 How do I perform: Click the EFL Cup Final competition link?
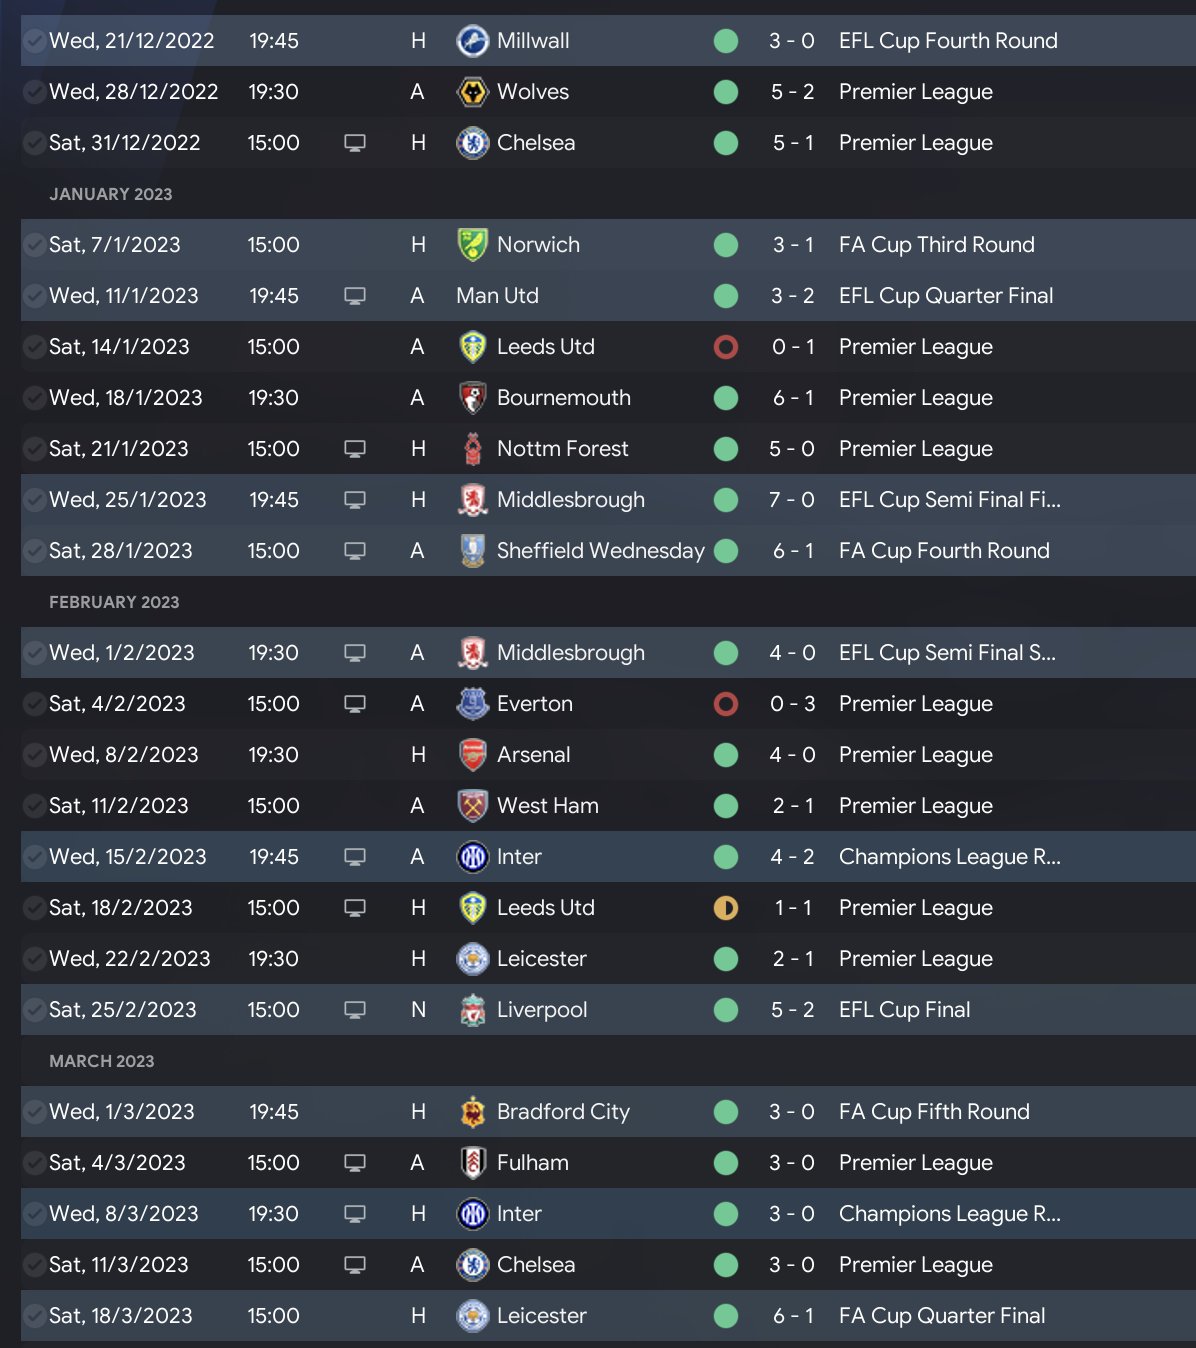click(904, 1010)
